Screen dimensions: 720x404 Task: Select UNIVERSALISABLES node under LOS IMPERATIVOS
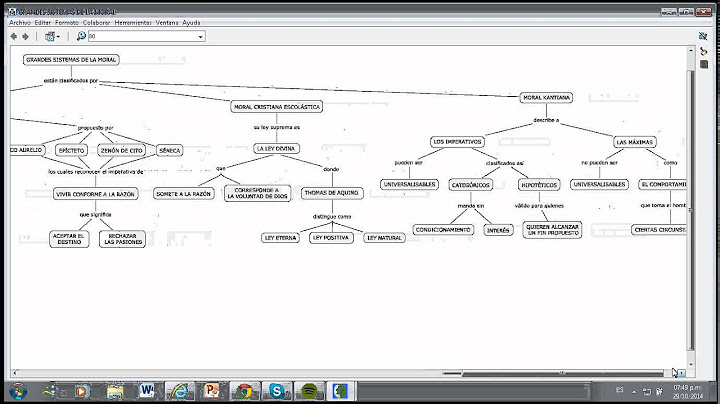[x=410, y=184]
